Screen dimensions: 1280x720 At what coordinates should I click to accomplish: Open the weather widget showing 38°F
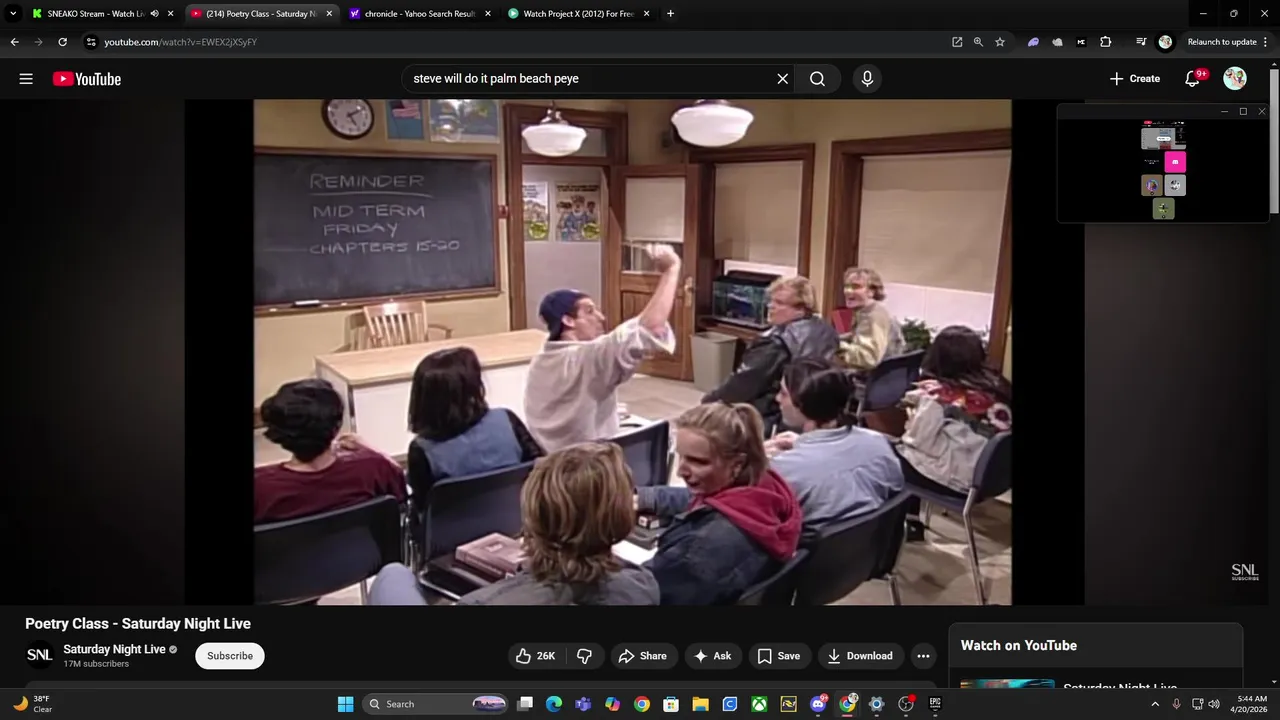click(32, 704)
